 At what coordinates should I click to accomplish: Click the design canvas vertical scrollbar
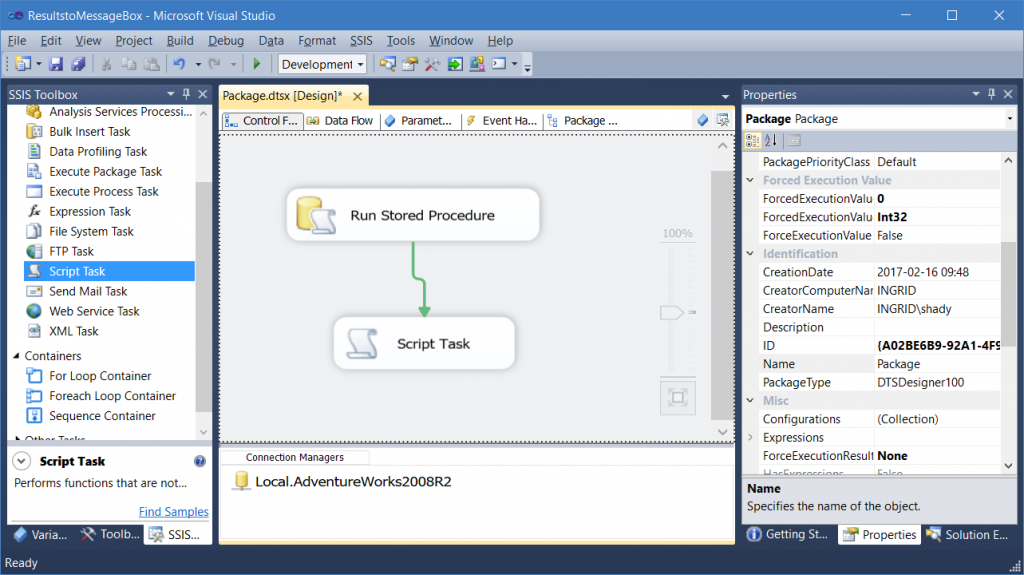[x=722, y=295]
